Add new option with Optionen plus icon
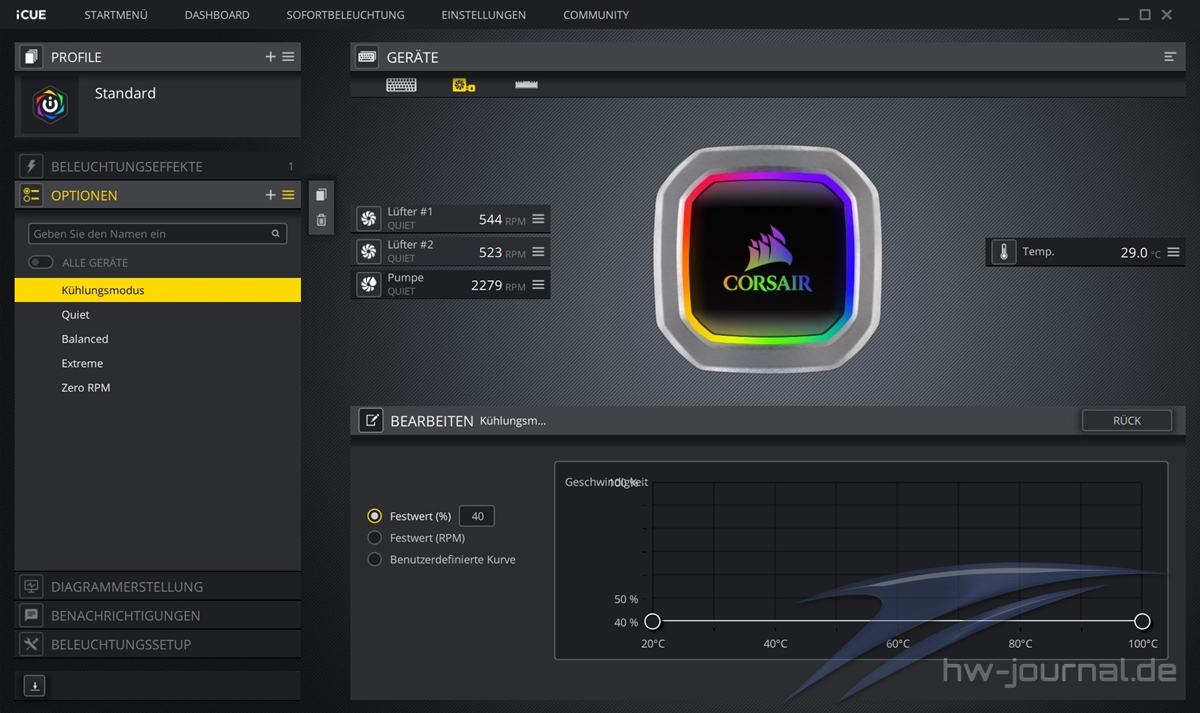Image resolution: width=1200 pixels, height=713 pixels. (270, 195)
